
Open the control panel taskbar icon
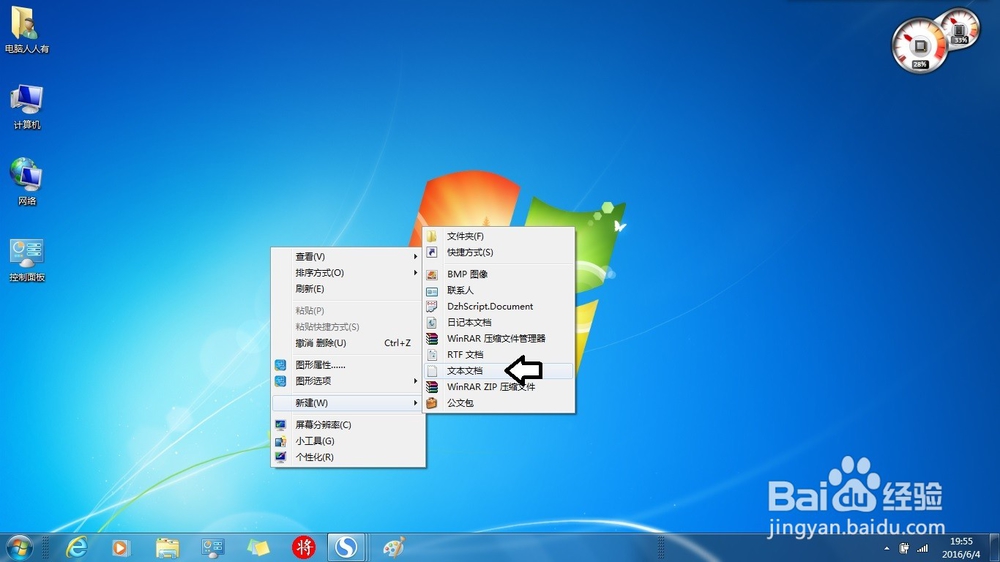(x=212, y=547)
